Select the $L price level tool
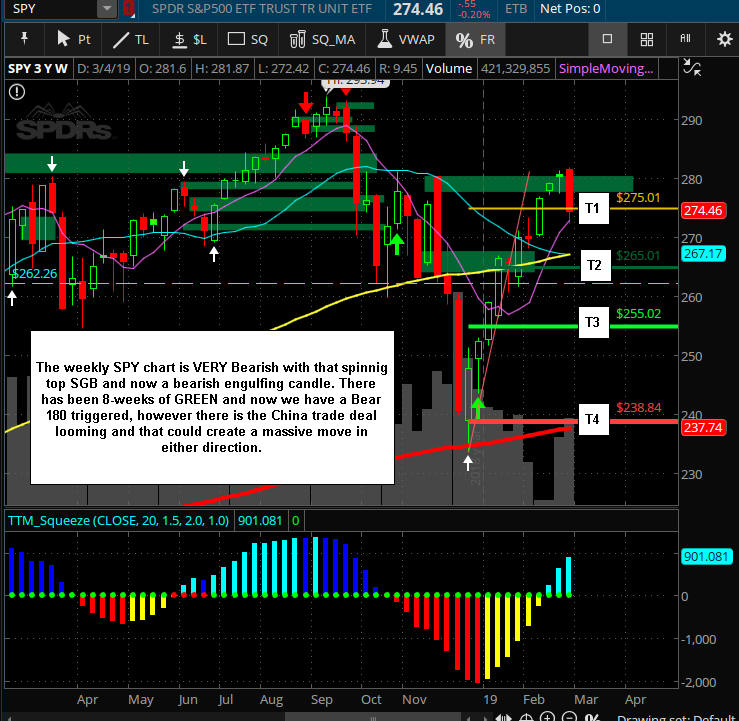Viewport: 739px width, 721px height. tap(189, 40)
